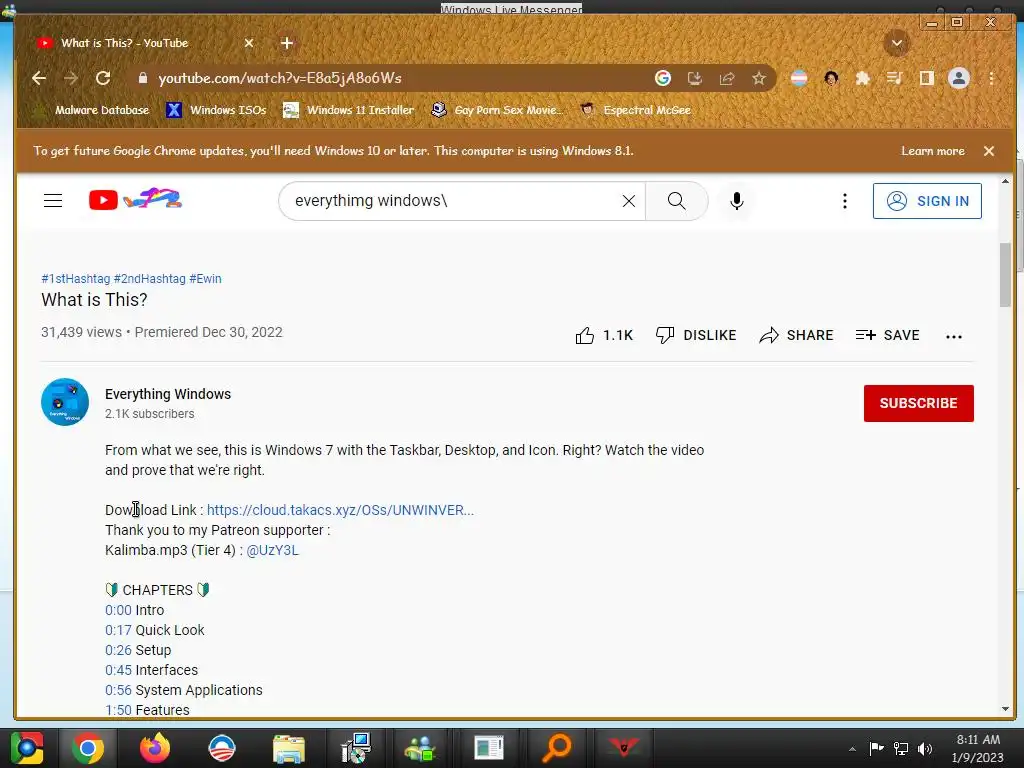Click the Chrome profile avatar icon
The image size is (1024, 768).
click(959, 78)
